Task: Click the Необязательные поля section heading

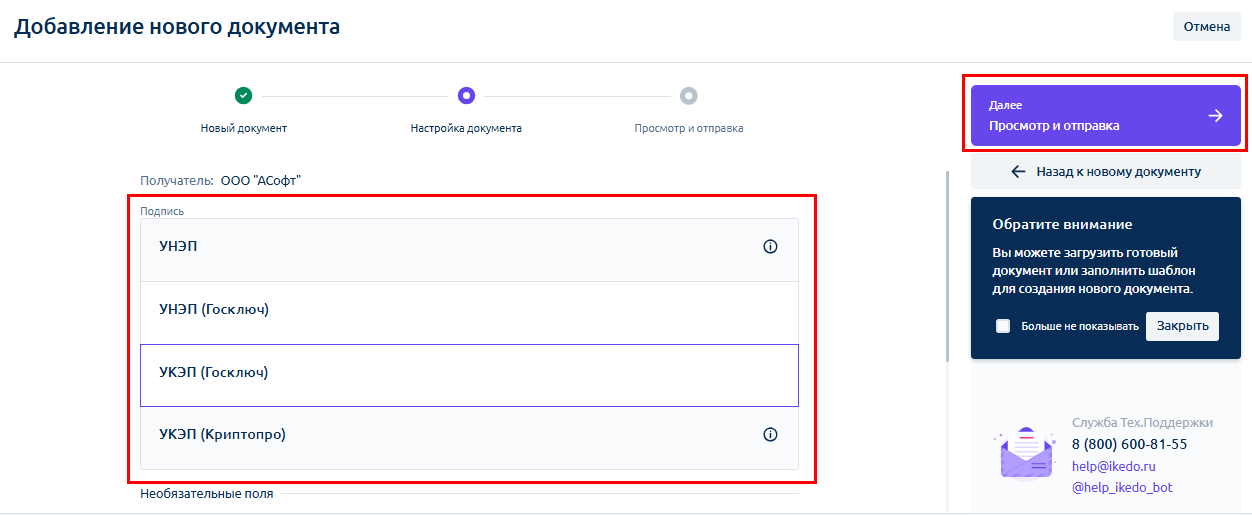Action: coord(207,493)
